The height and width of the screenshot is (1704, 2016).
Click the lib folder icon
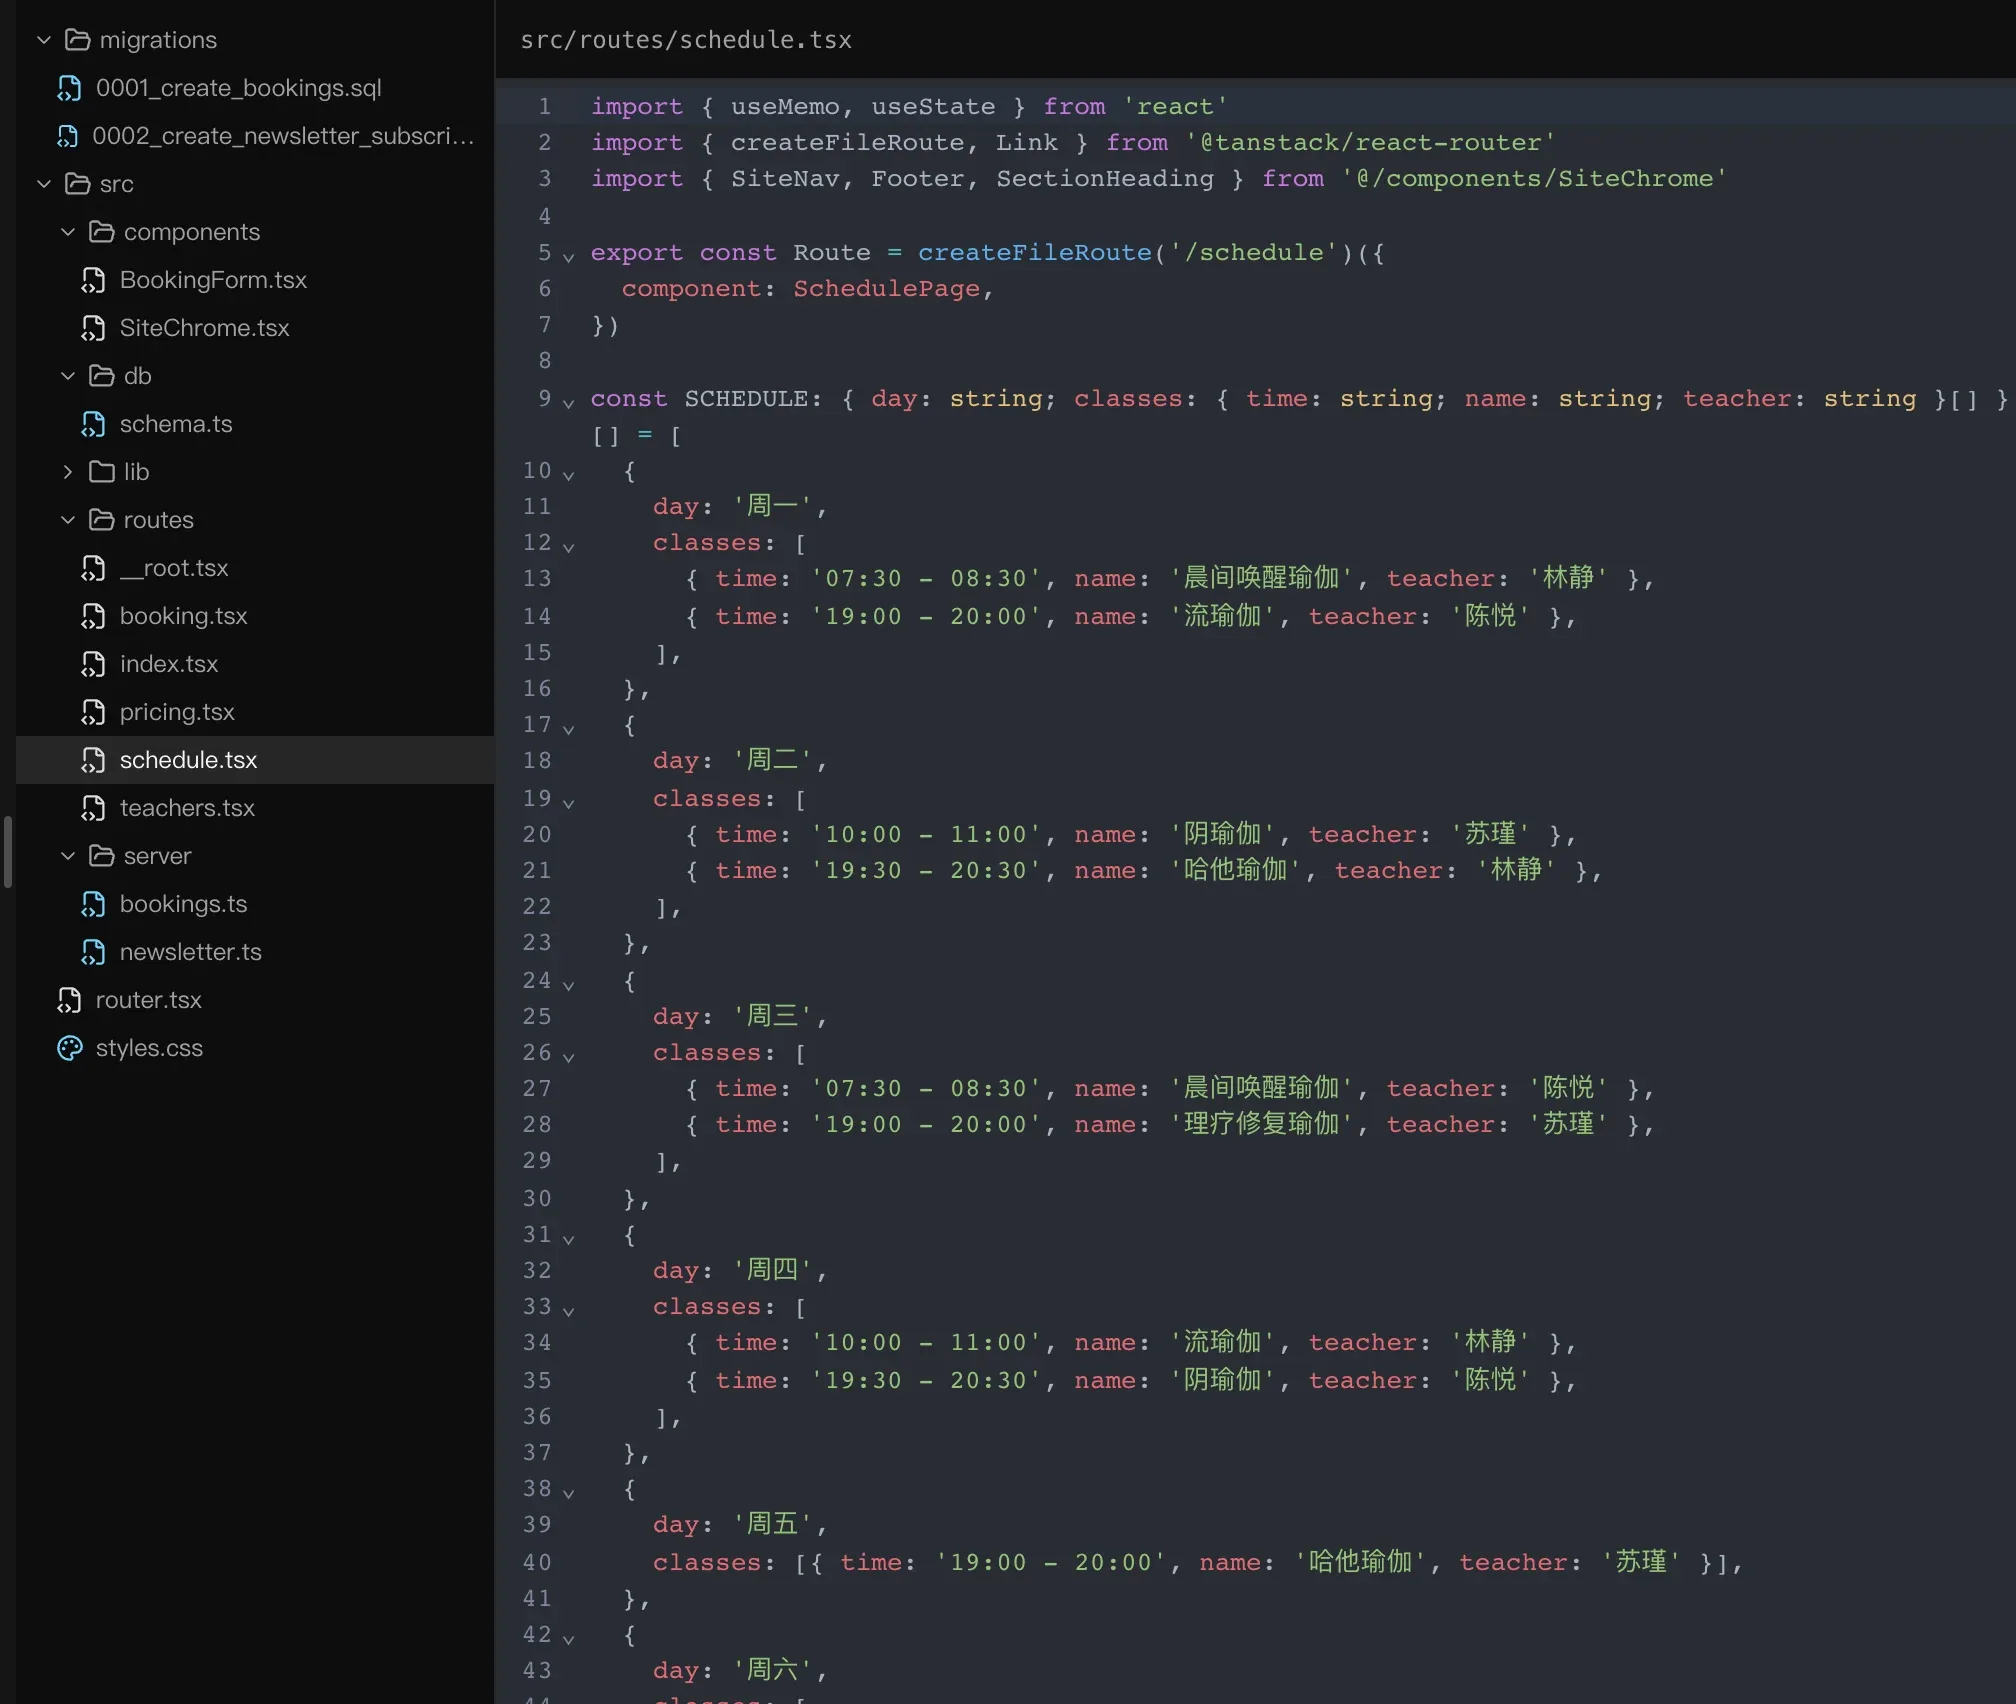coord(102,472)
